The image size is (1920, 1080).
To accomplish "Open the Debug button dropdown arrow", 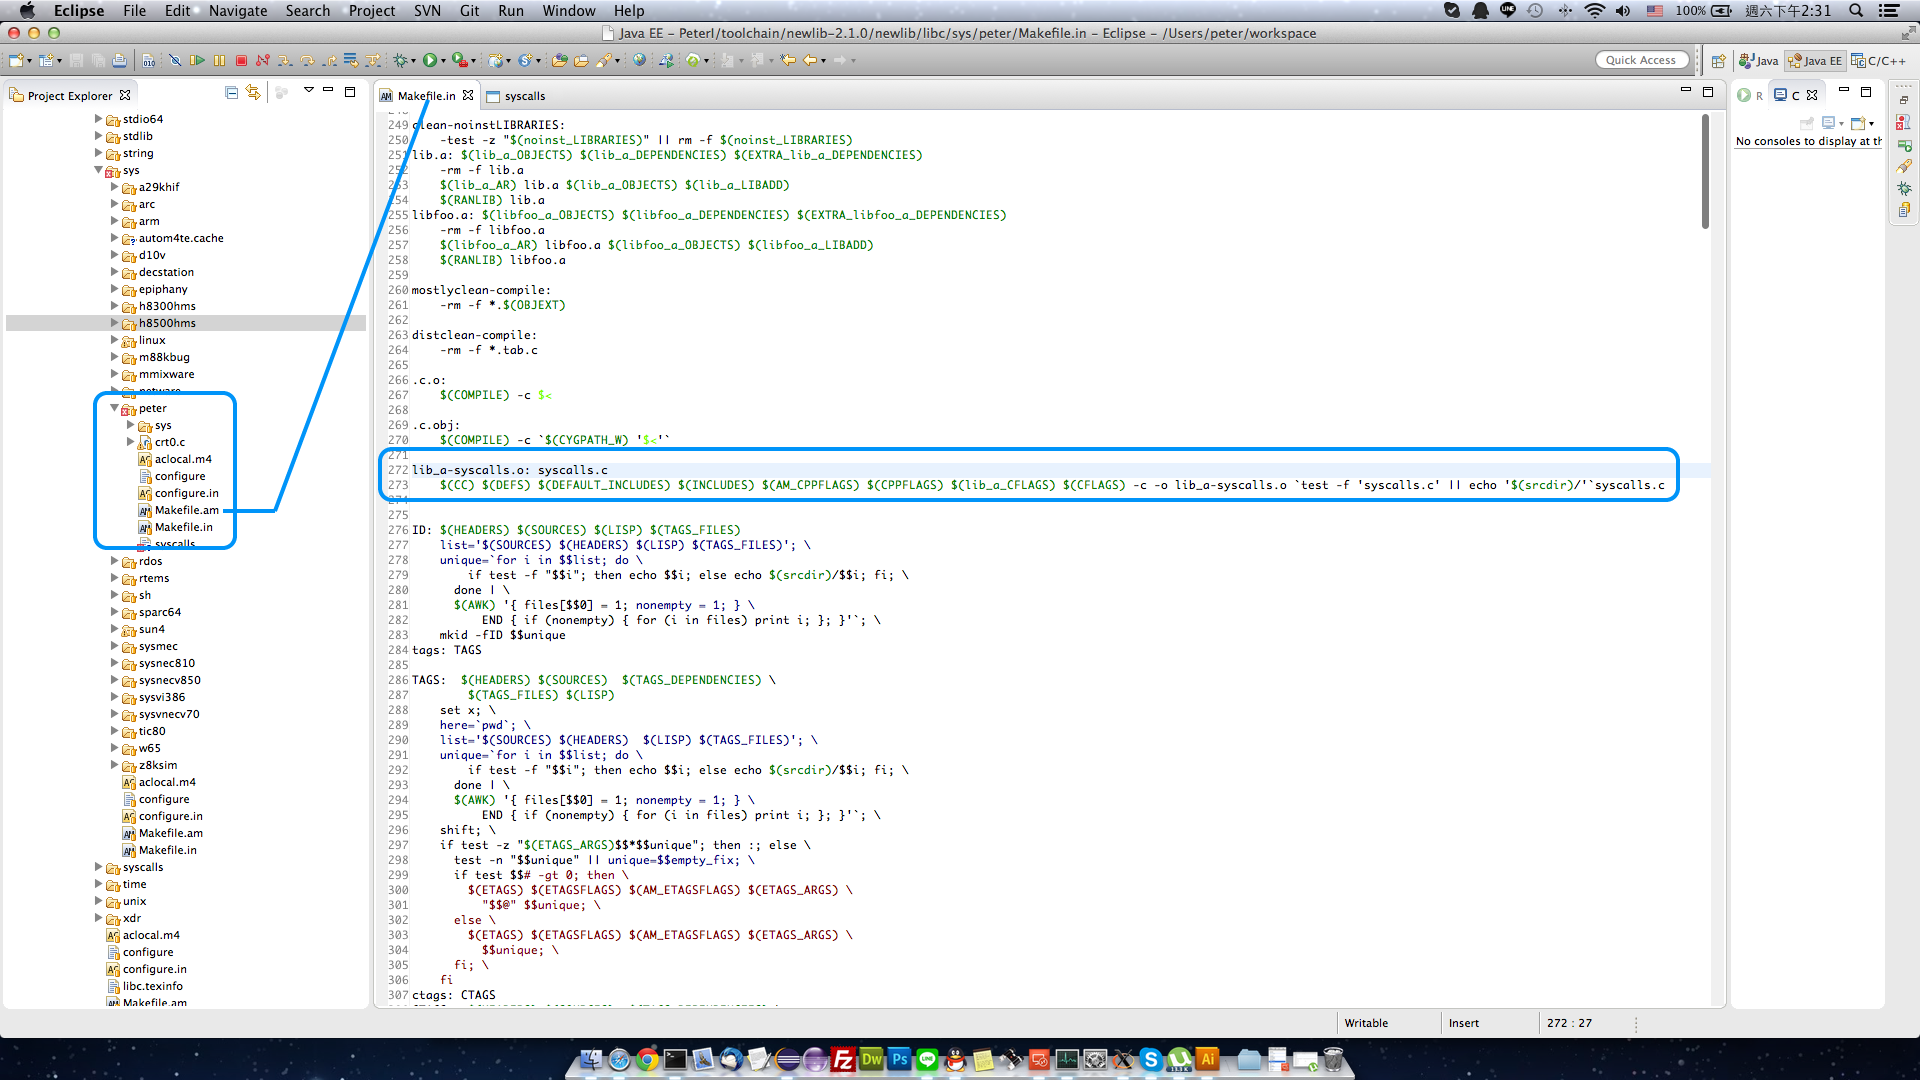I will pos(413,61).
